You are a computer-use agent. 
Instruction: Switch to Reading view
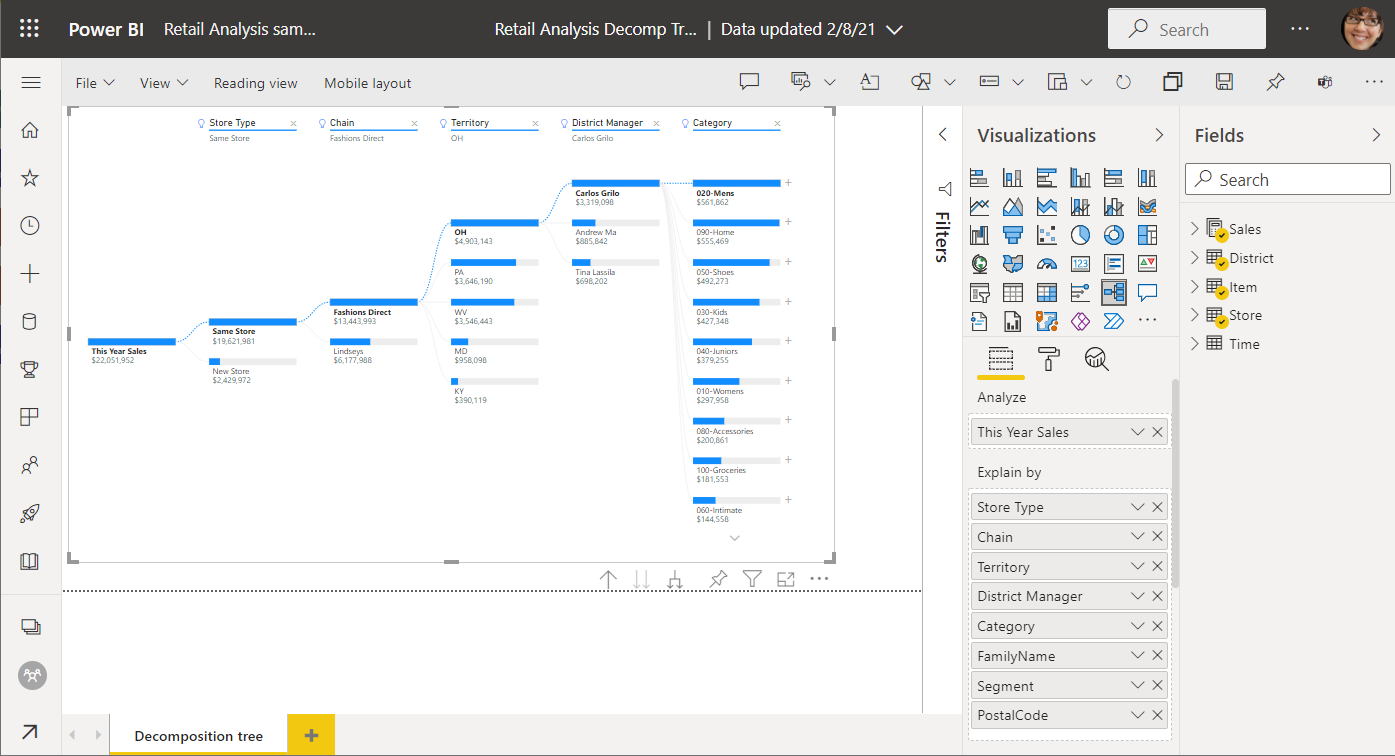click(x=256, y=83)
